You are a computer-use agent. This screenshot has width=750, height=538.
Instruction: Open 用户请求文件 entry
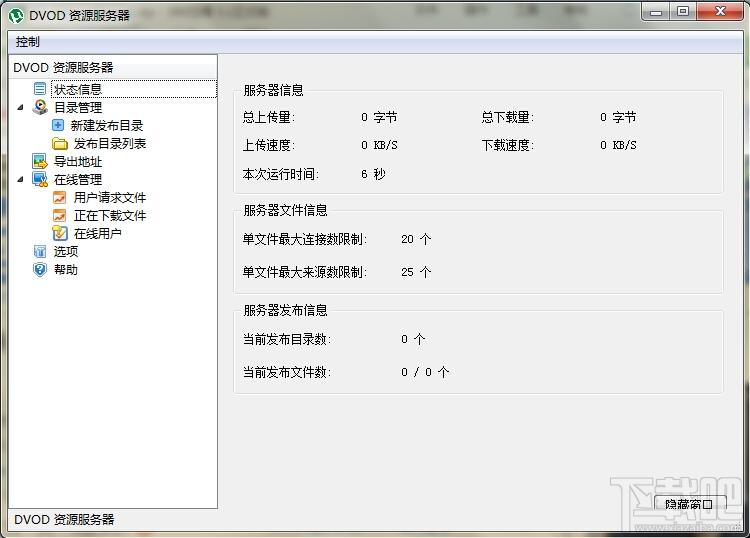(x=110, y=198)
